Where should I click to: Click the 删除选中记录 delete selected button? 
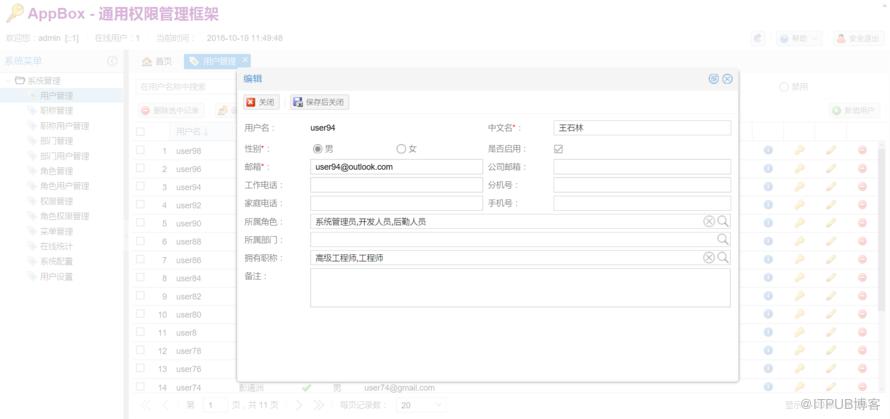(170, 110)
